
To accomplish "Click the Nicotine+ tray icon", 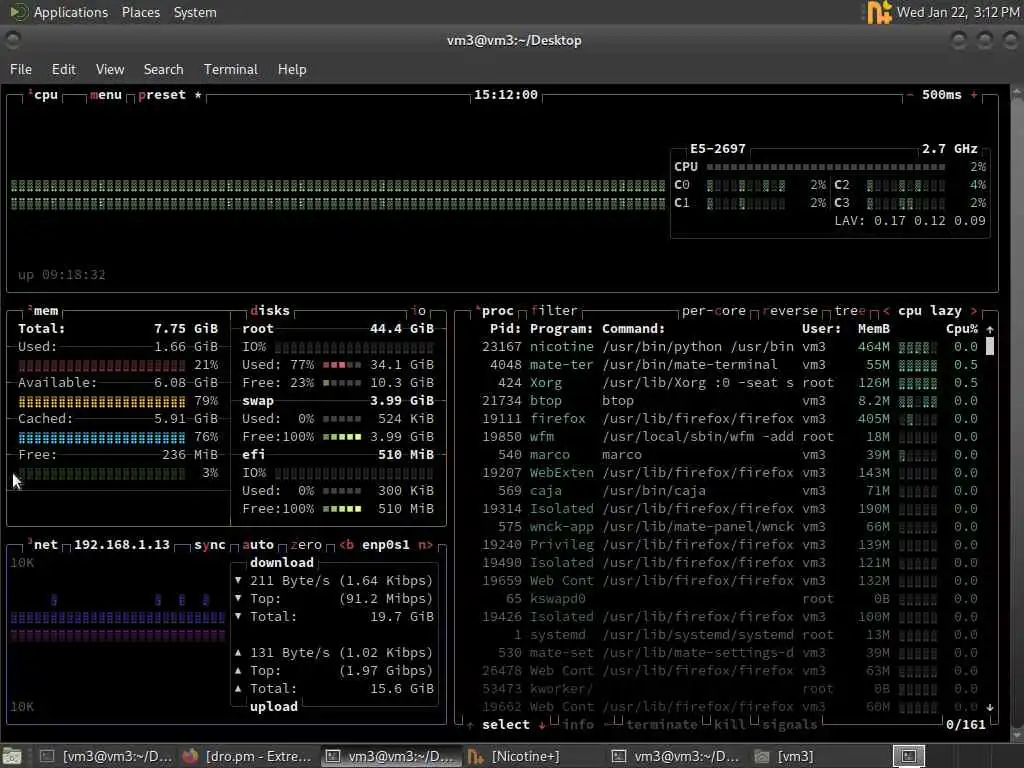I will pos(878,12).
